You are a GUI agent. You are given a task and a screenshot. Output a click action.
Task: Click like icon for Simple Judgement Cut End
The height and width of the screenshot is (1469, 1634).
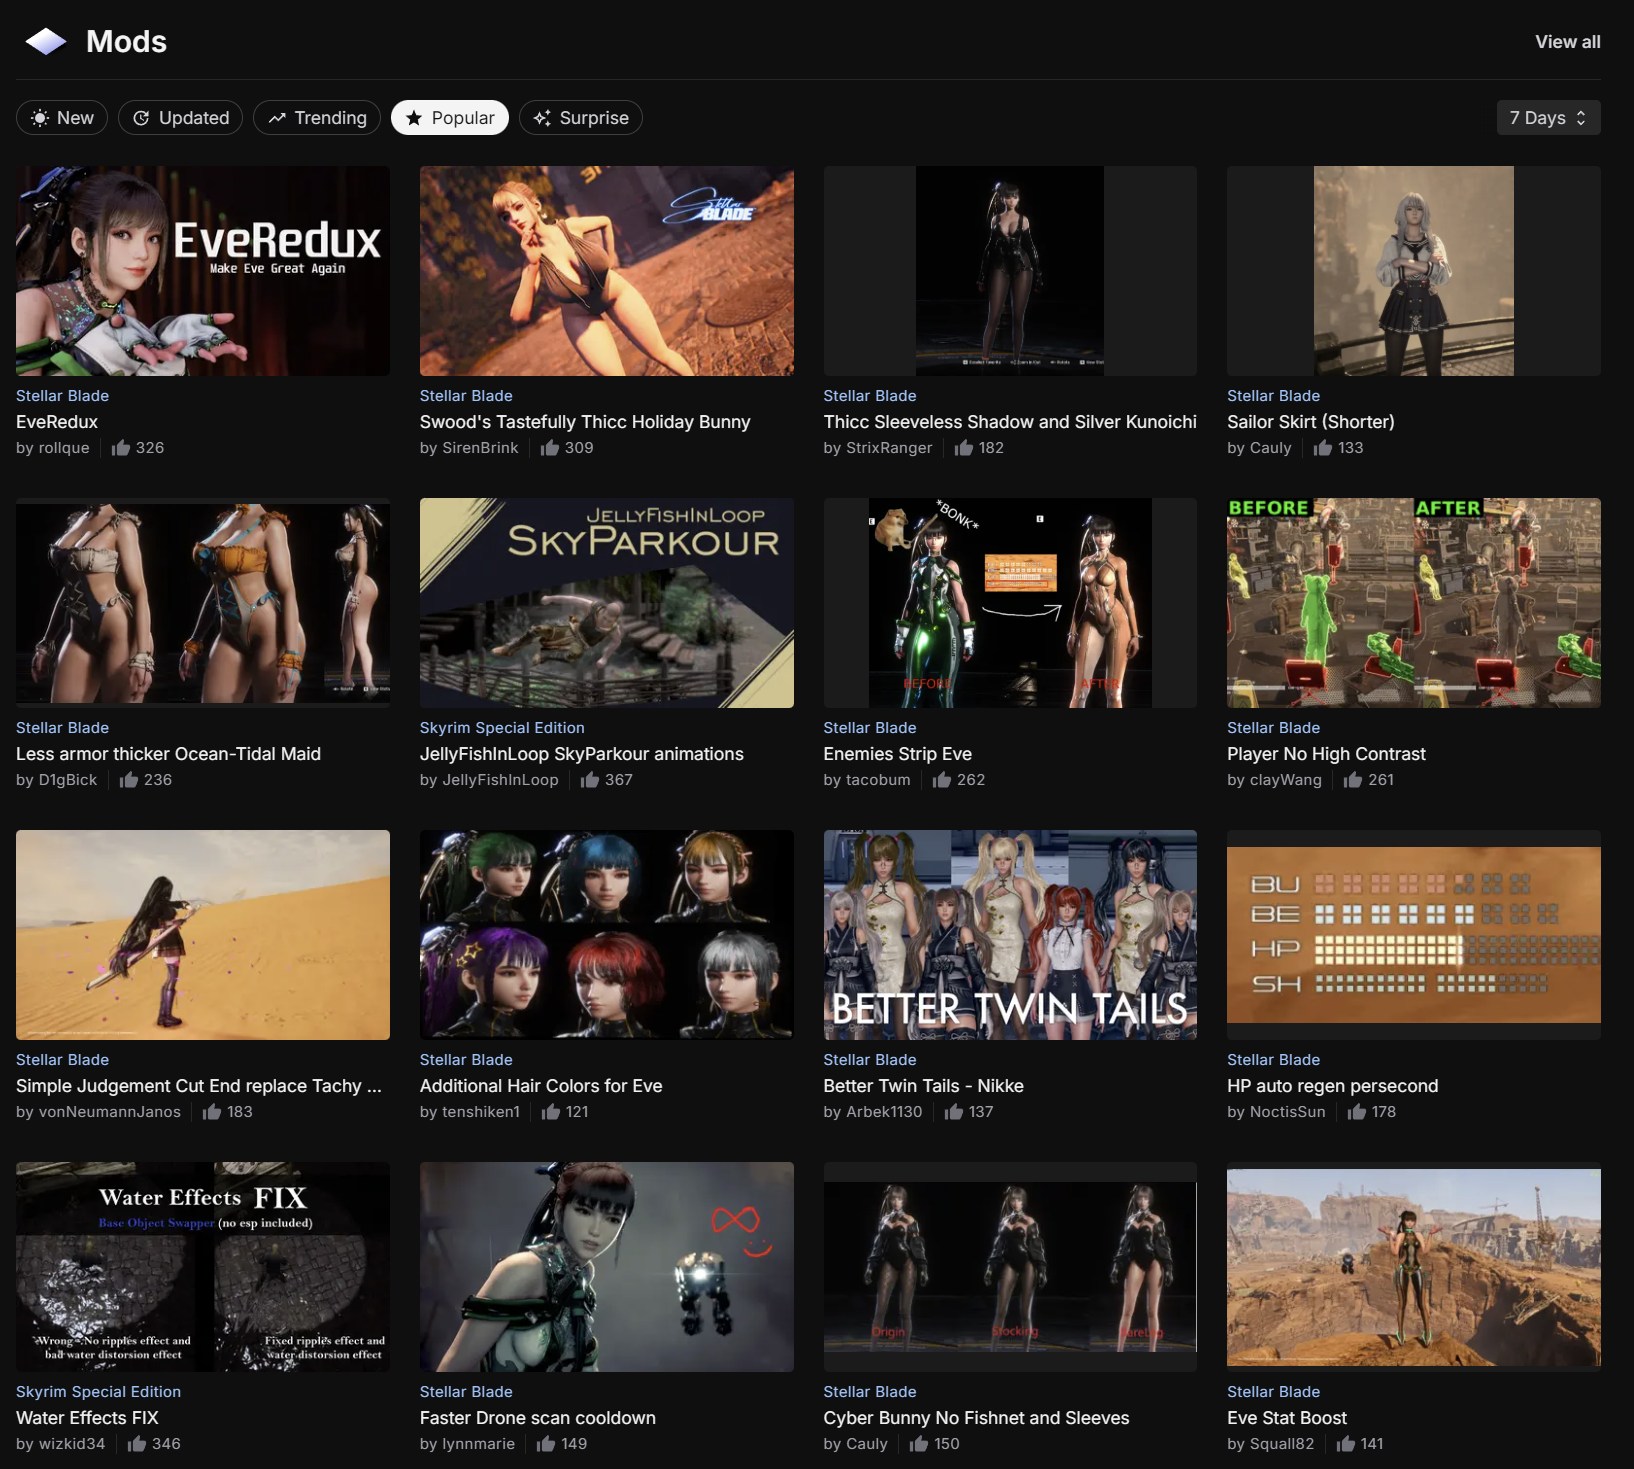click(212, 1112)
